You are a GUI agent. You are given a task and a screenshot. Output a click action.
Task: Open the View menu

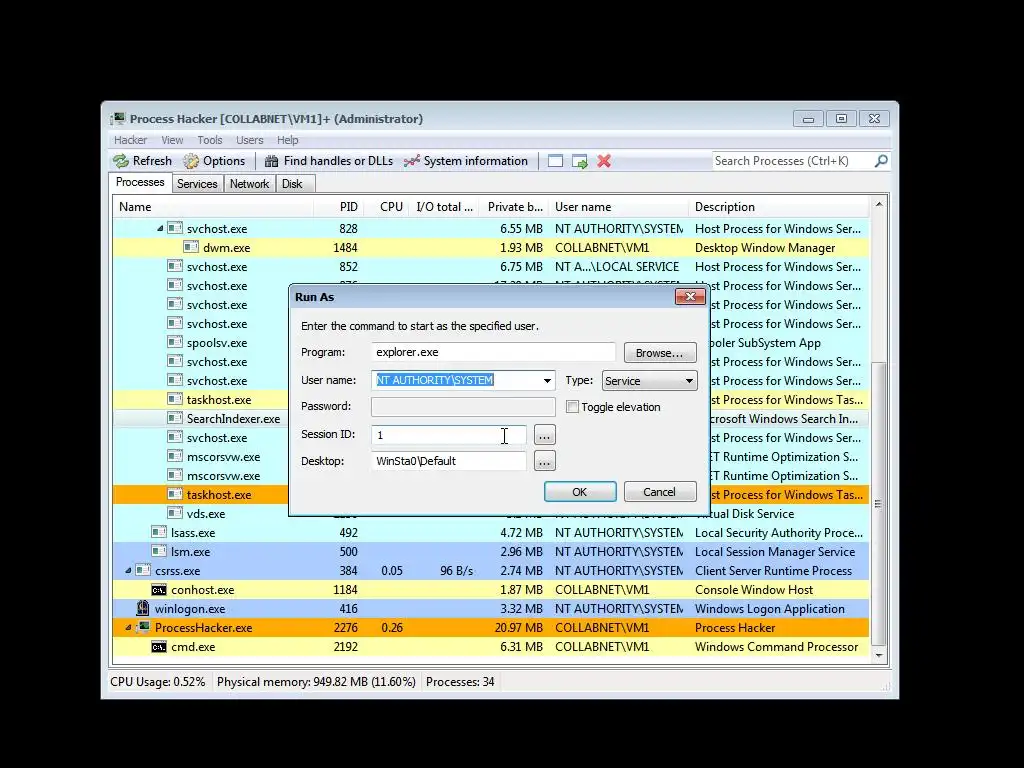[x=172, y=140]
